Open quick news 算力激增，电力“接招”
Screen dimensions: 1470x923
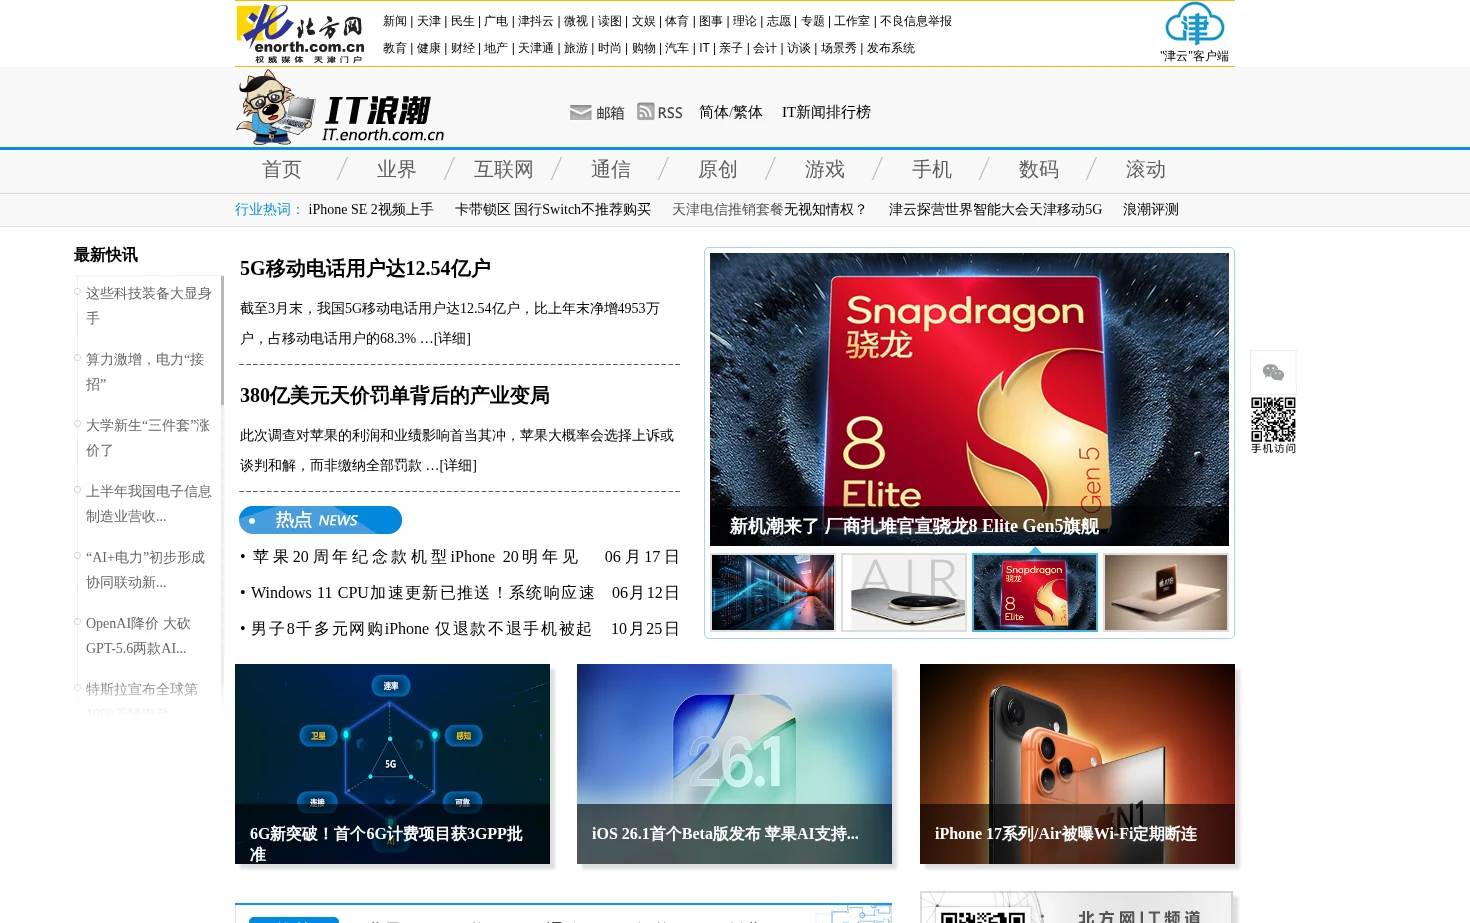tap(145, 371)
